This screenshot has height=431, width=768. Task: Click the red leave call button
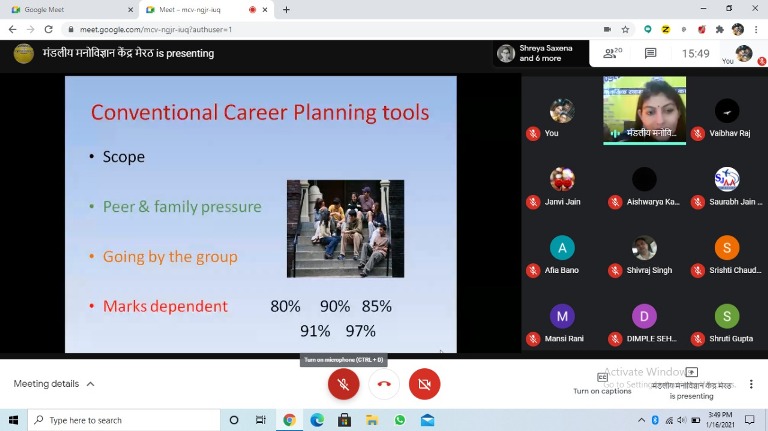pyautogui.click(x=383, y=384)
